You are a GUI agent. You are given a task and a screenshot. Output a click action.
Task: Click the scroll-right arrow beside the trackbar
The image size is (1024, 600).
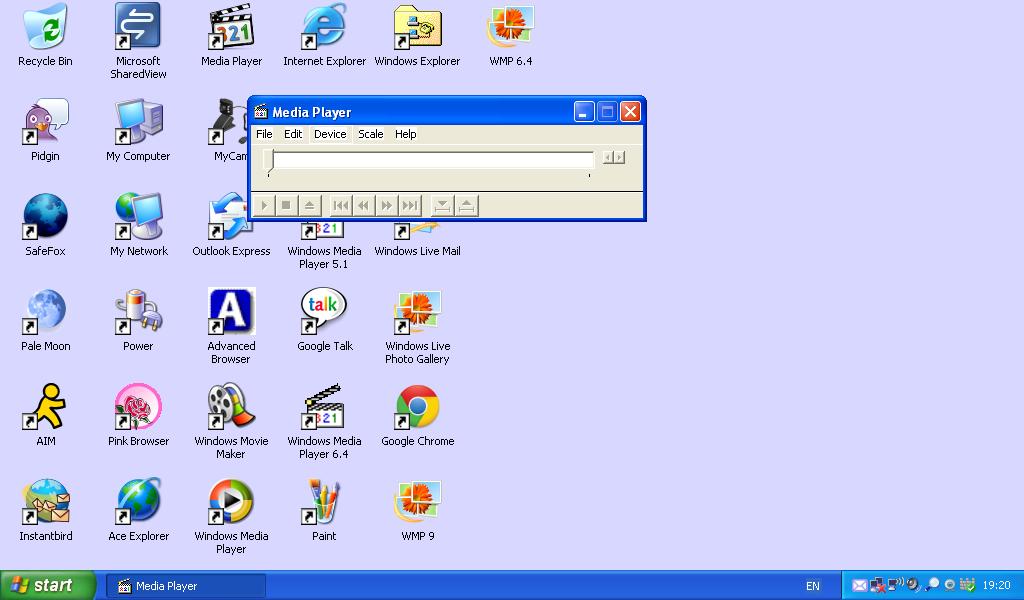[619, 157]
